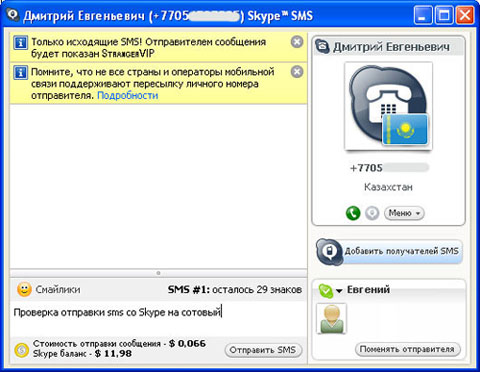Send the message with Отправить SMS
The height and width of the screenshot is (372, 480).
pos(263,350)
